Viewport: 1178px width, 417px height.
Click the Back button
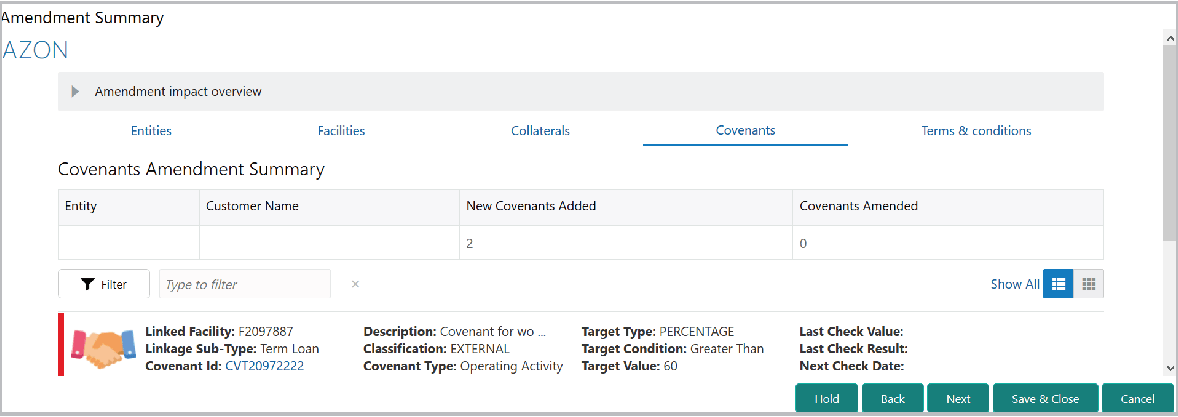click(892, 399)
